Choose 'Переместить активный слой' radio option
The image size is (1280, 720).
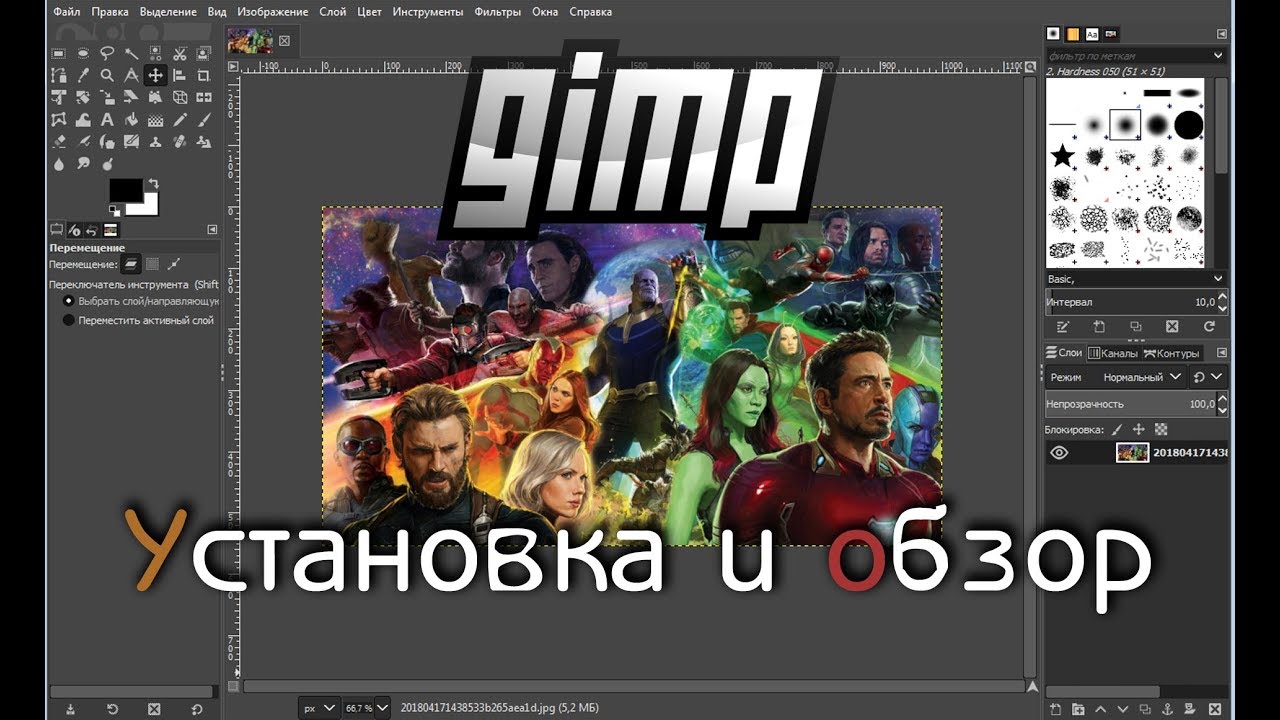[138, 320]
